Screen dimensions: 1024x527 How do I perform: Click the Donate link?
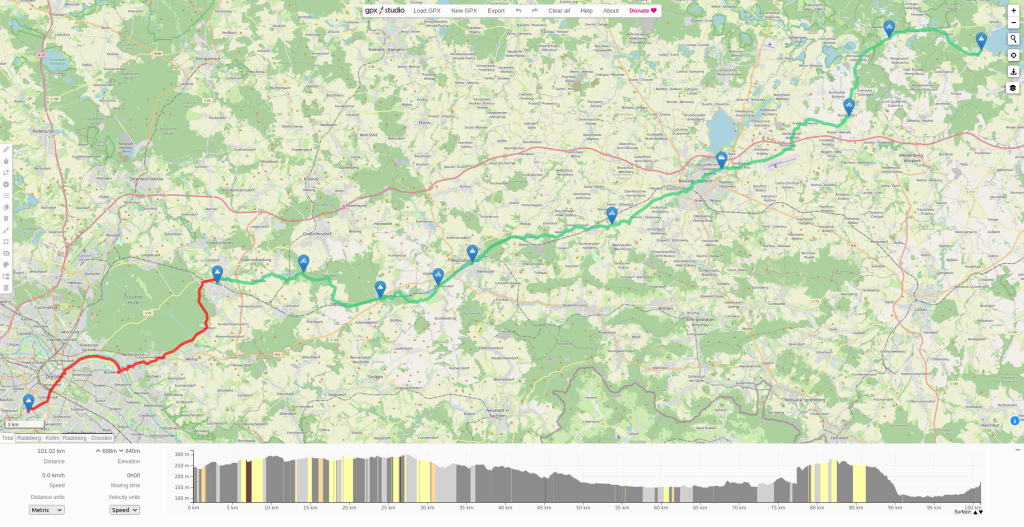(x=642, y=11)
